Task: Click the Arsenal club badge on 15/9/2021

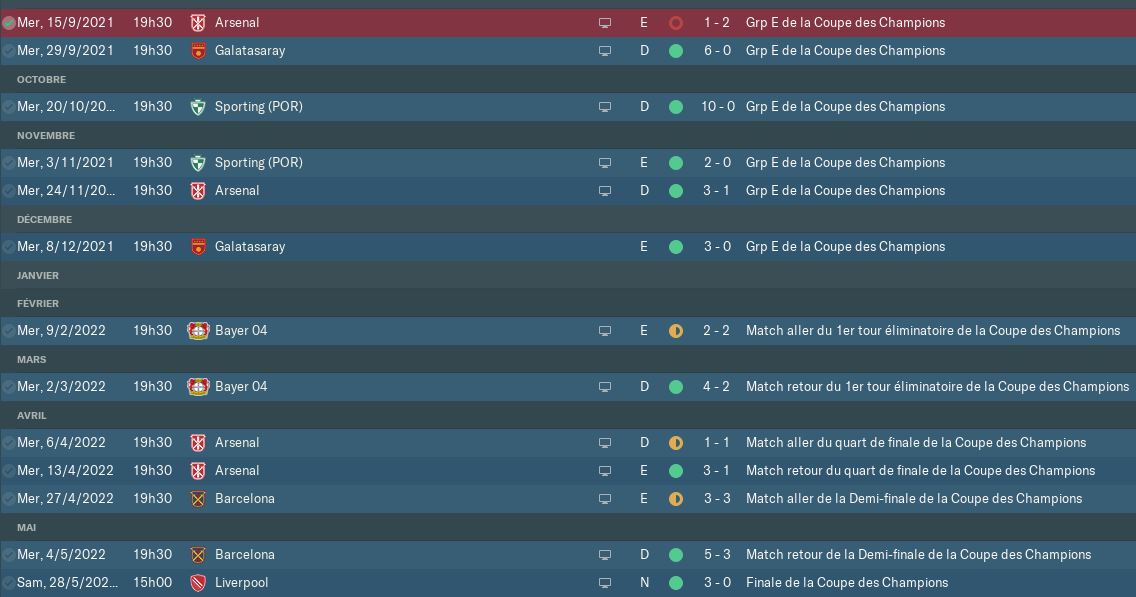Action: [198, 22]
